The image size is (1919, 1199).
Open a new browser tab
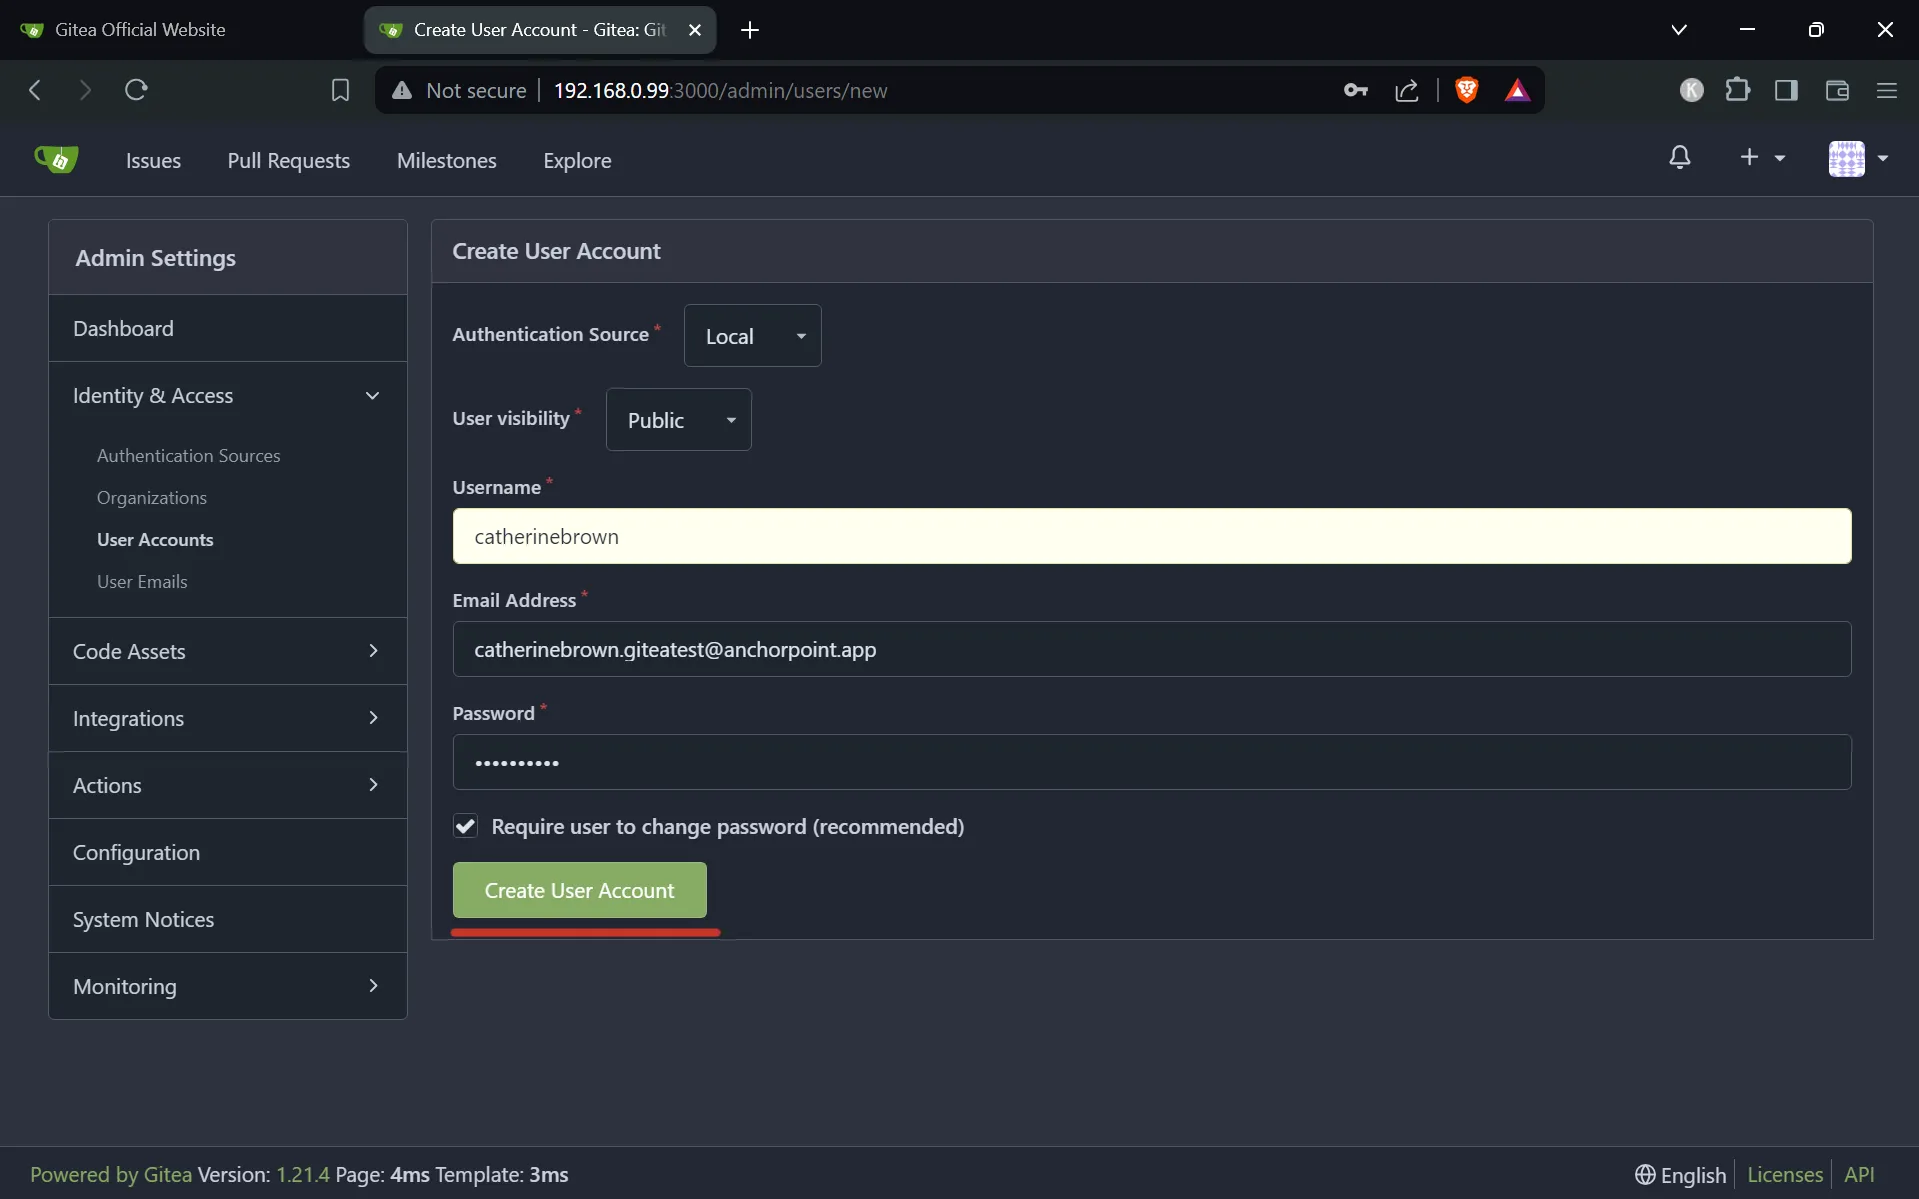[750, 30]
